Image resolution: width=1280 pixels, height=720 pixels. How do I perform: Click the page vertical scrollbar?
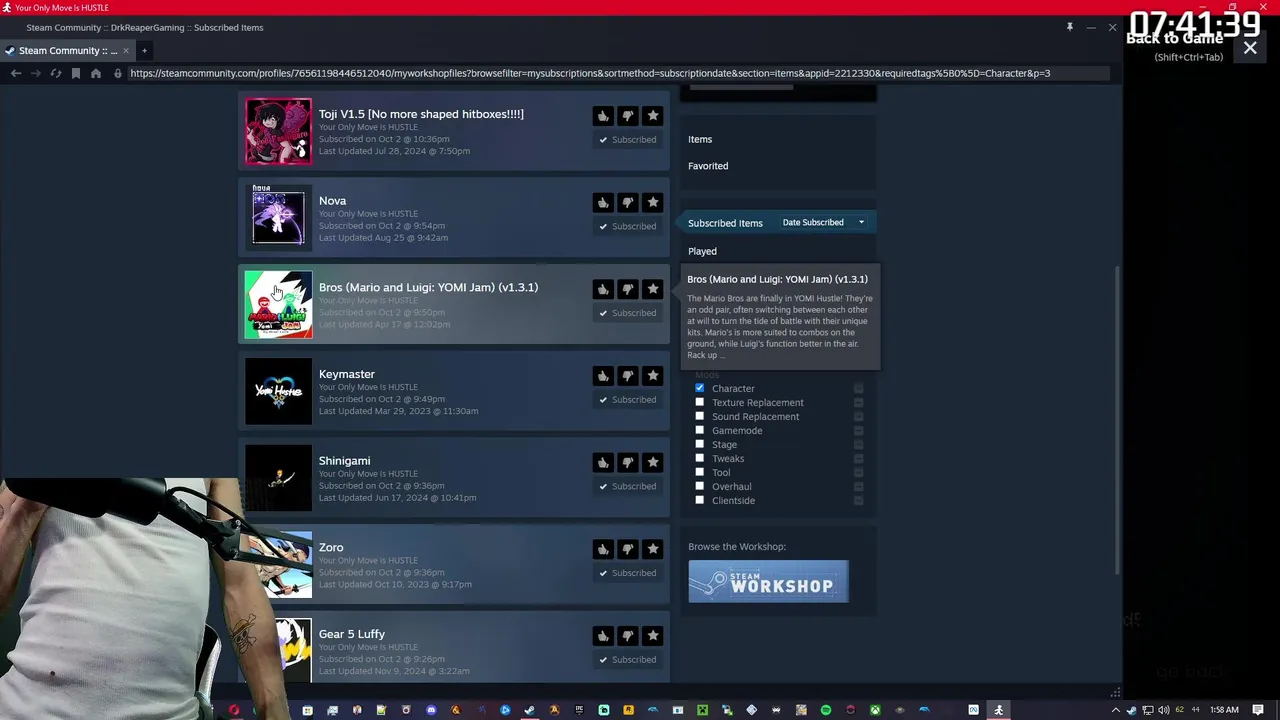click(x=1117, y=420)
